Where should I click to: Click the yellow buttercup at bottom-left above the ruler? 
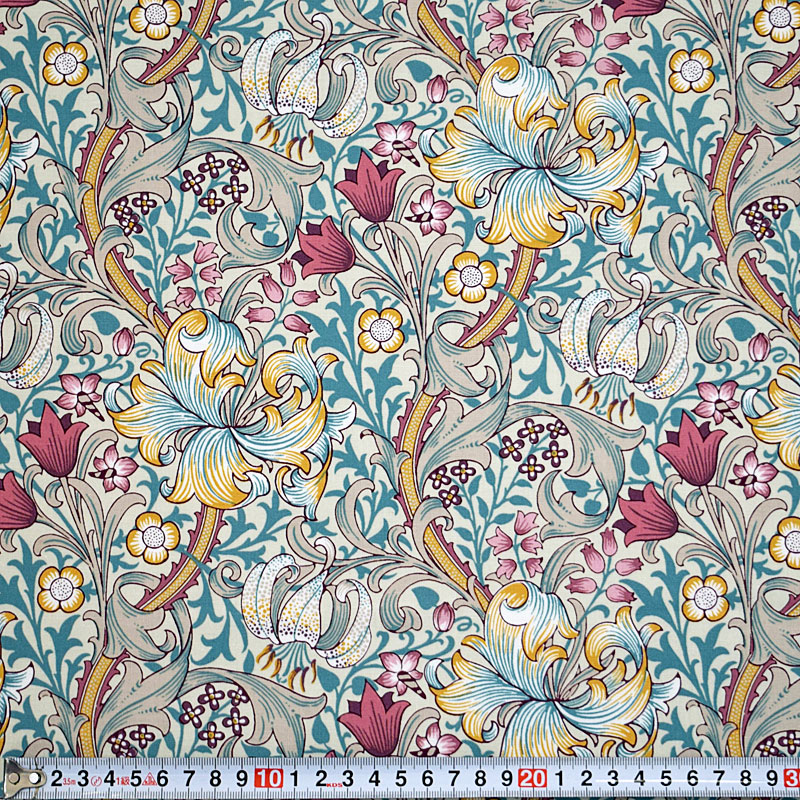(62, 588)
